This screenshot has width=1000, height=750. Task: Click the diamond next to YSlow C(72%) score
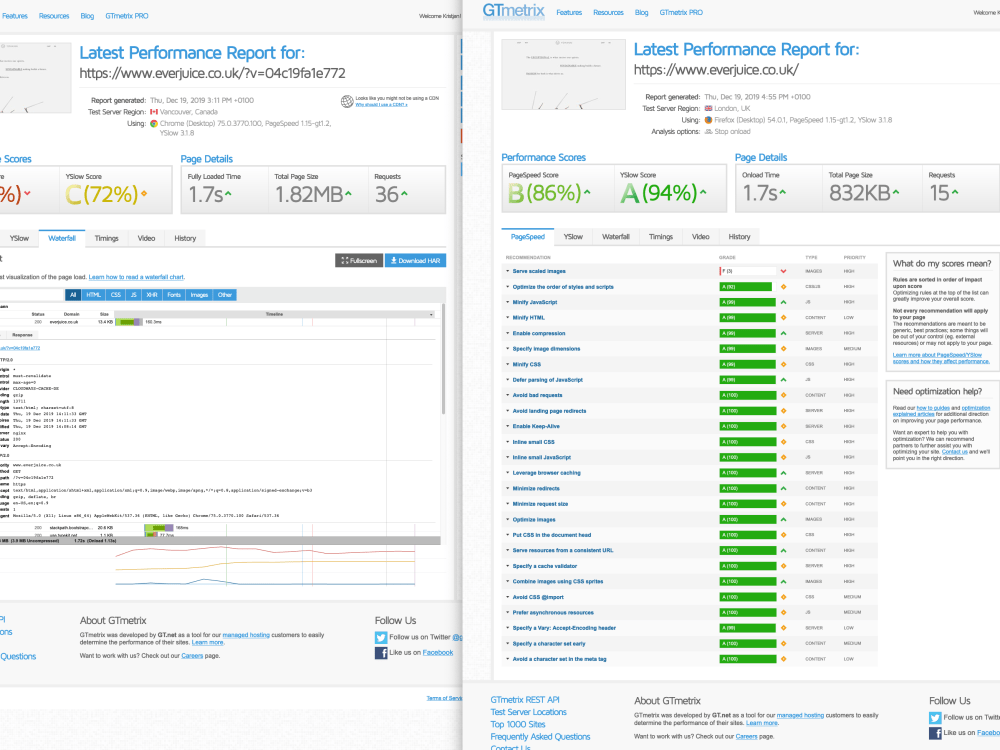tap(144, 193)
